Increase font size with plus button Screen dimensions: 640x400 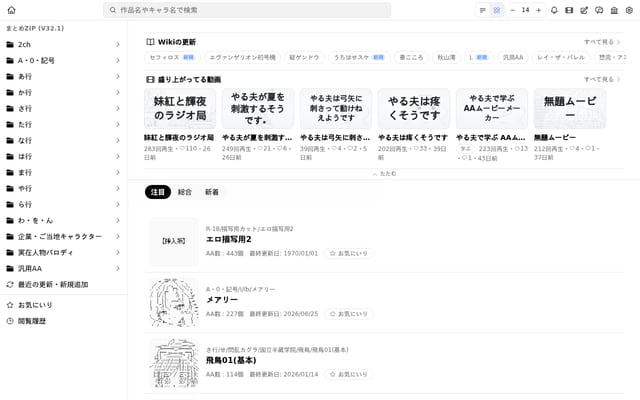point(538,10)
